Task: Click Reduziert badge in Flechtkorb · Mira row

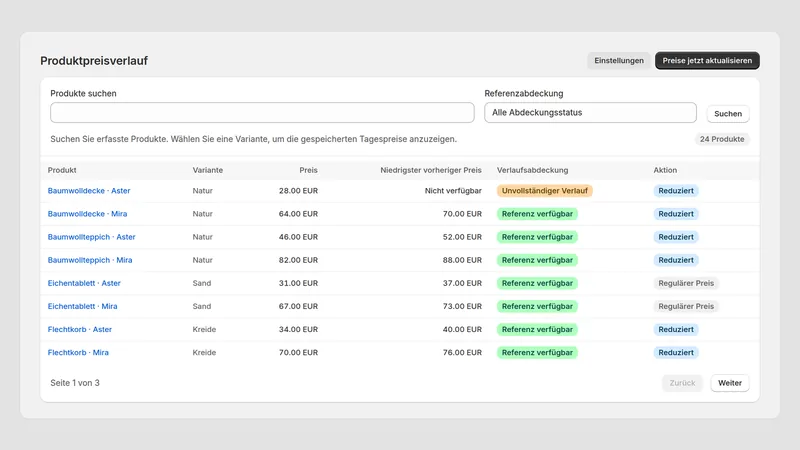Action: pyautogui.click(x=676, y=353)
